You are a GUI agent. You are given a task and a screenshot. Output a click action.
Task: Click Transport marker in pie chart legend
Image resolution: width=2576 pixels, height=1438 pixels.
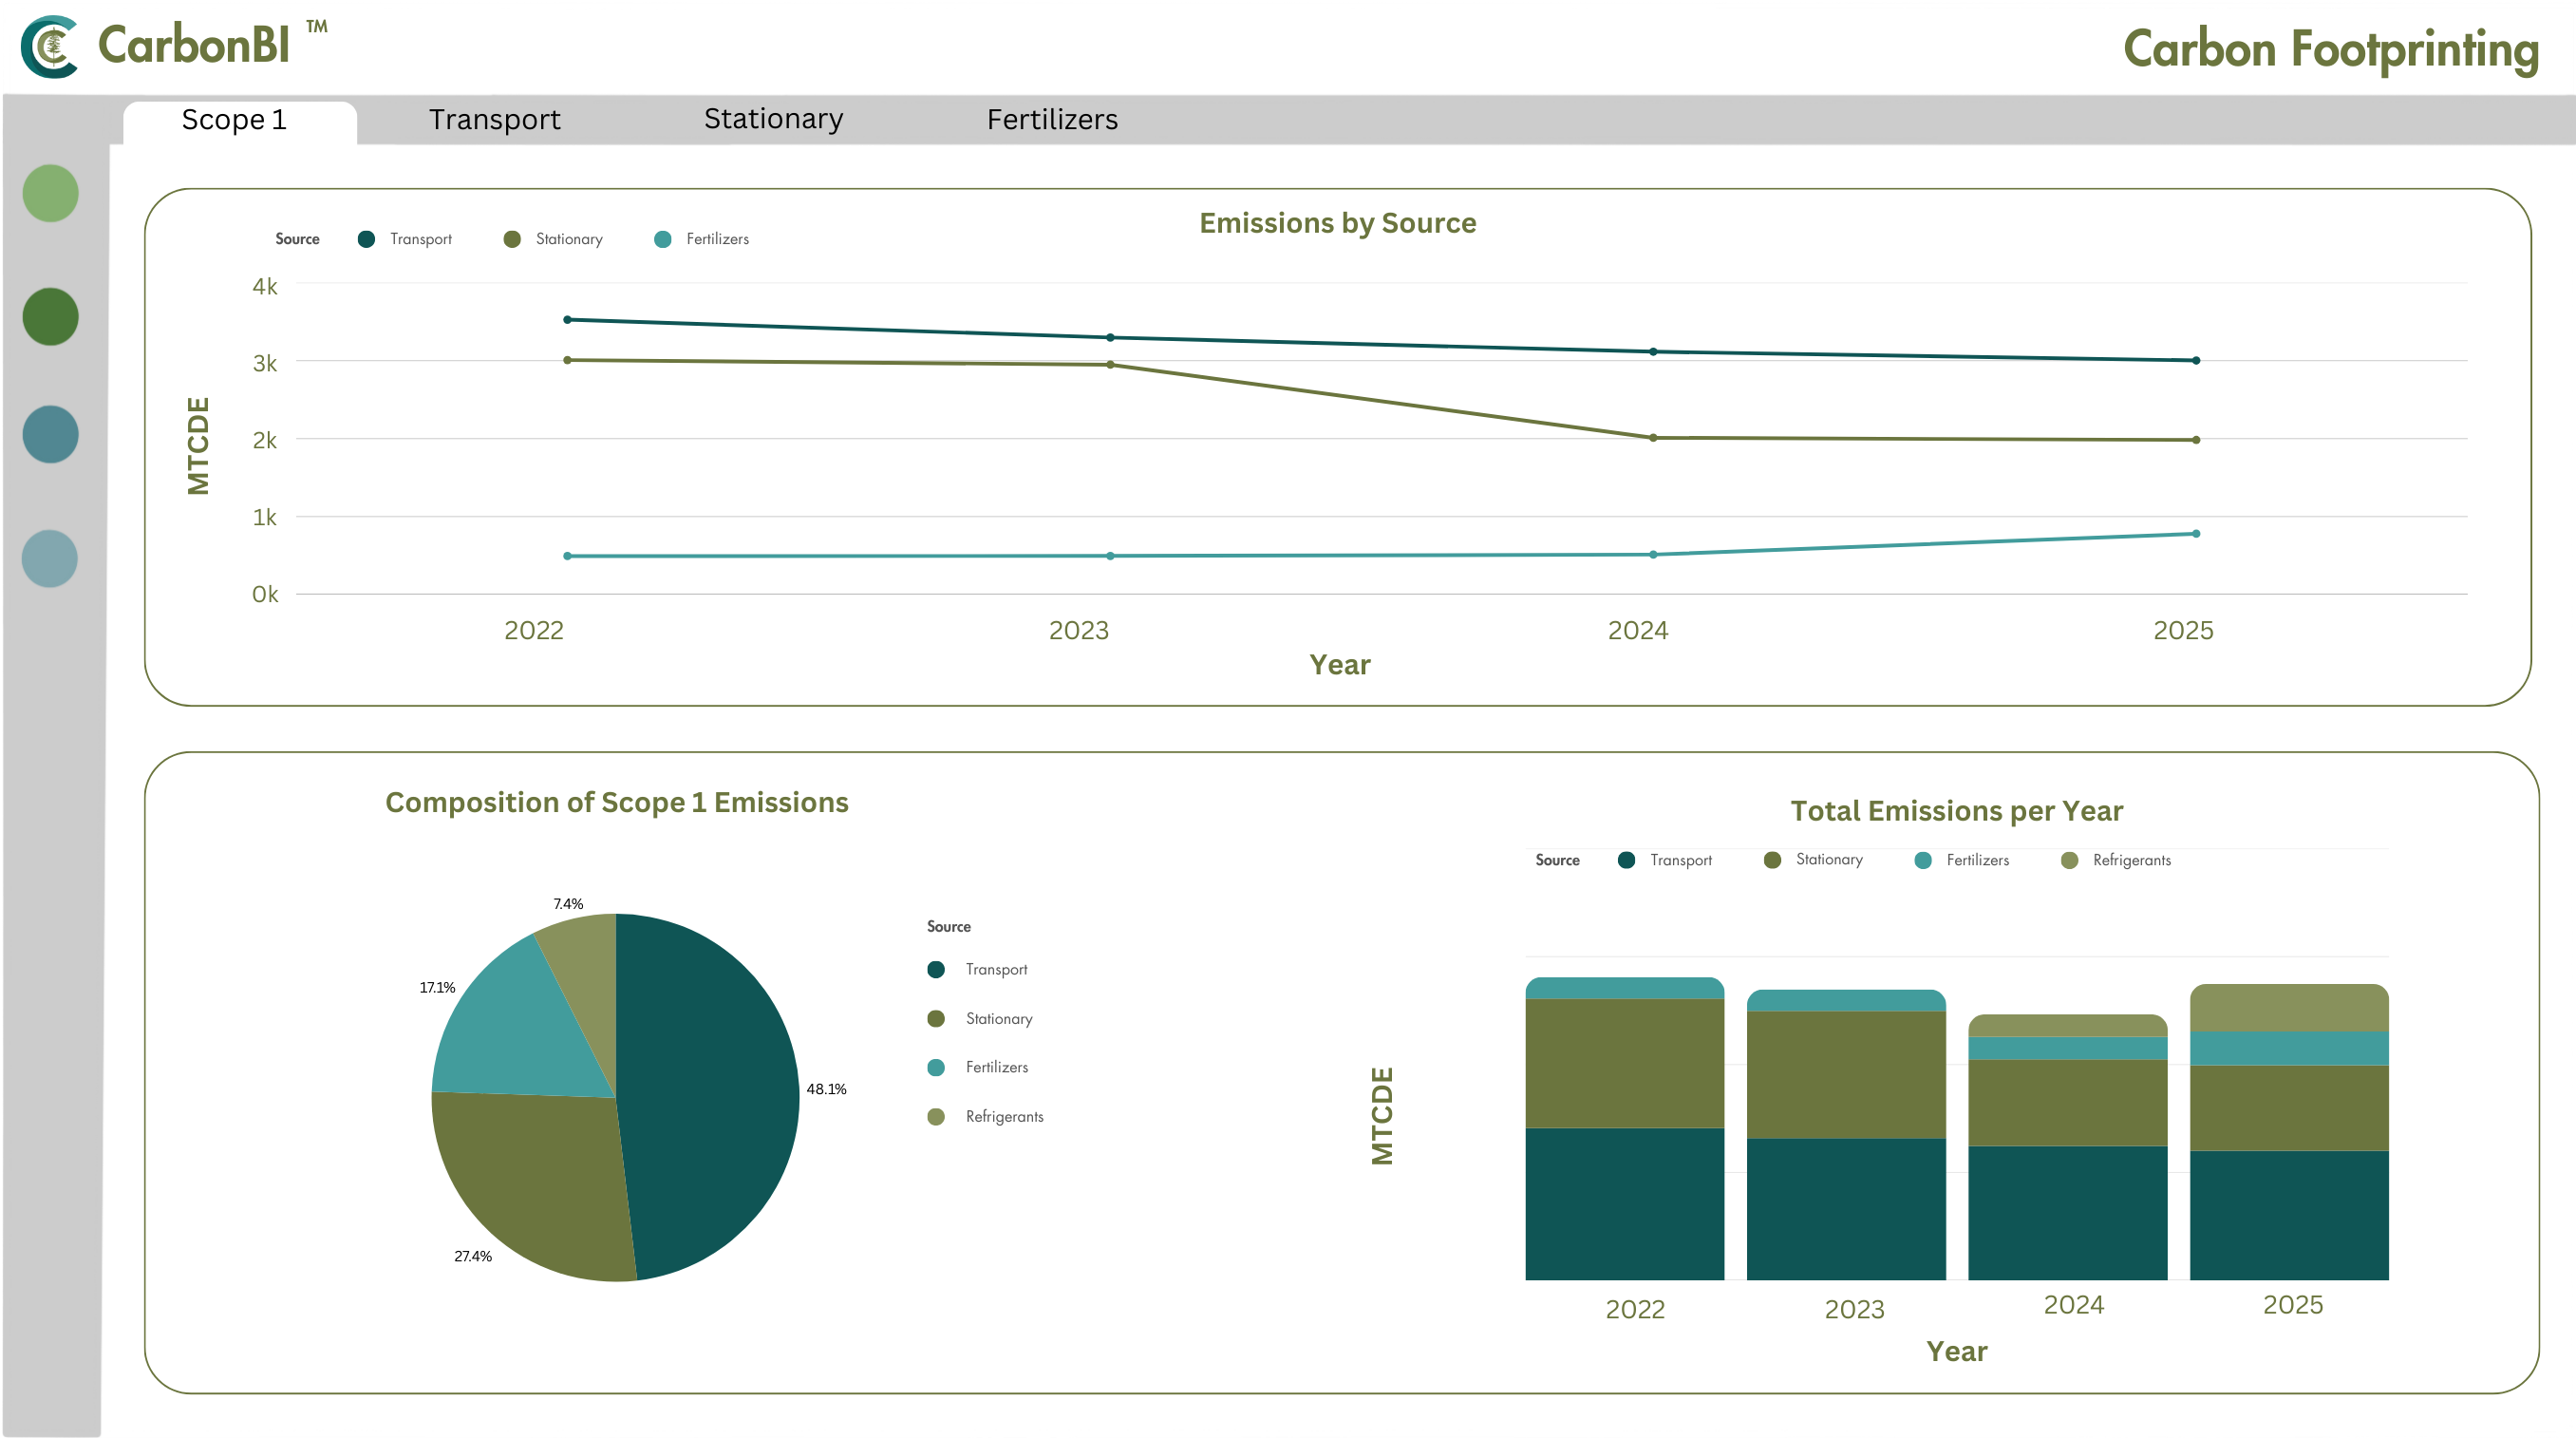pos(936,969)
